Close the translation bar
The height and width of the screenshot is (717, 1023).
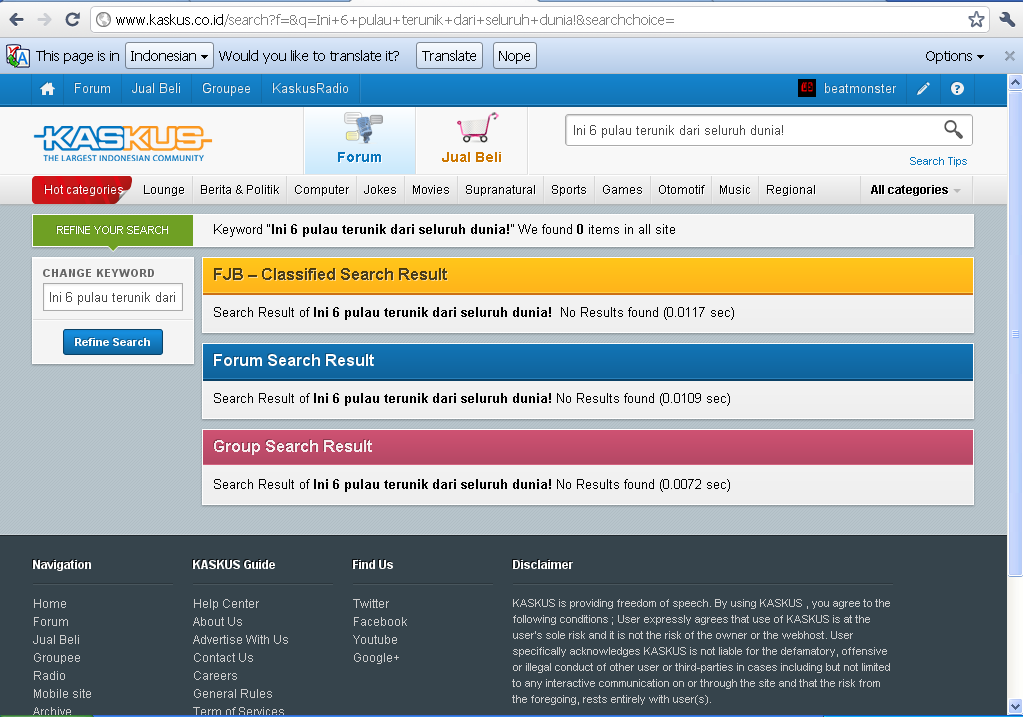(1009, 56)
